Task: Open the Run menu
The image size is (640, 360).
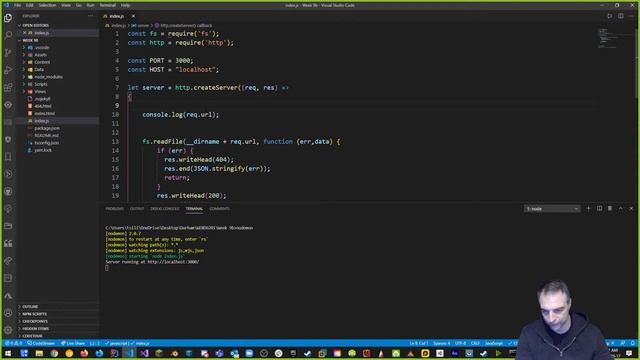Action: [x=90, y=5]
